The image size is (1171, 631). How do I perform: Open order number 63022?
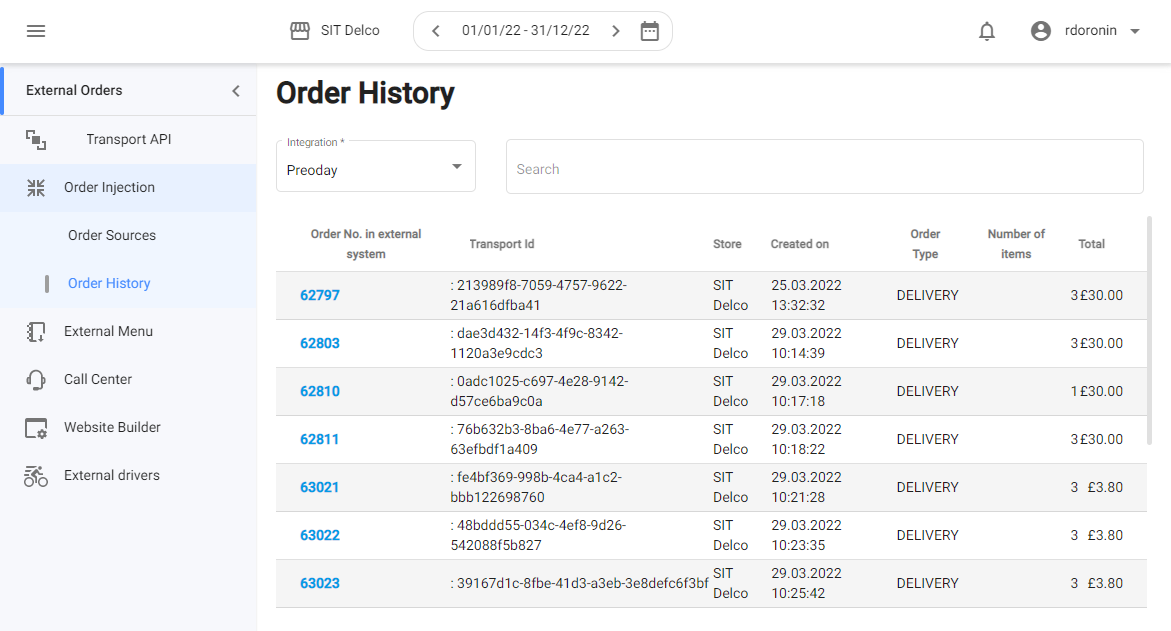tap(320, 536)
